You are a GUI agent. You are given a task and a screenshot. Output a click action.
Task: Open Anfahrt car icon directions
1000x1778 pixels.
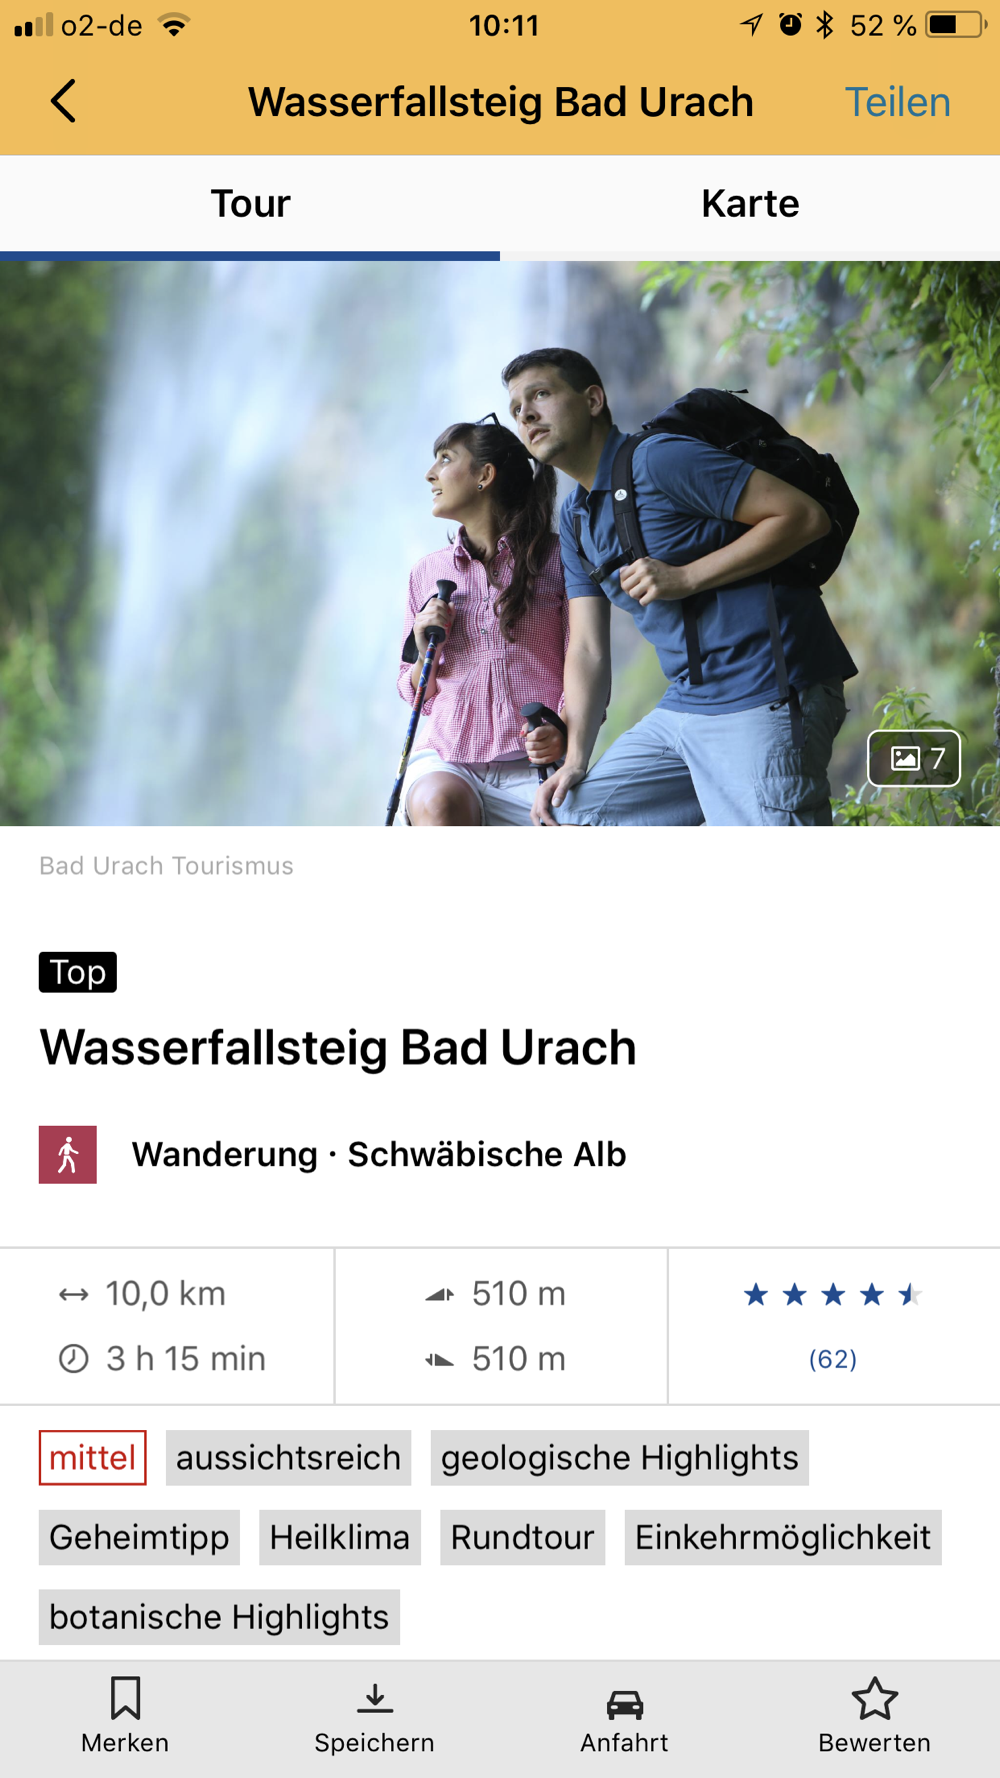(x=624, y=1703)
